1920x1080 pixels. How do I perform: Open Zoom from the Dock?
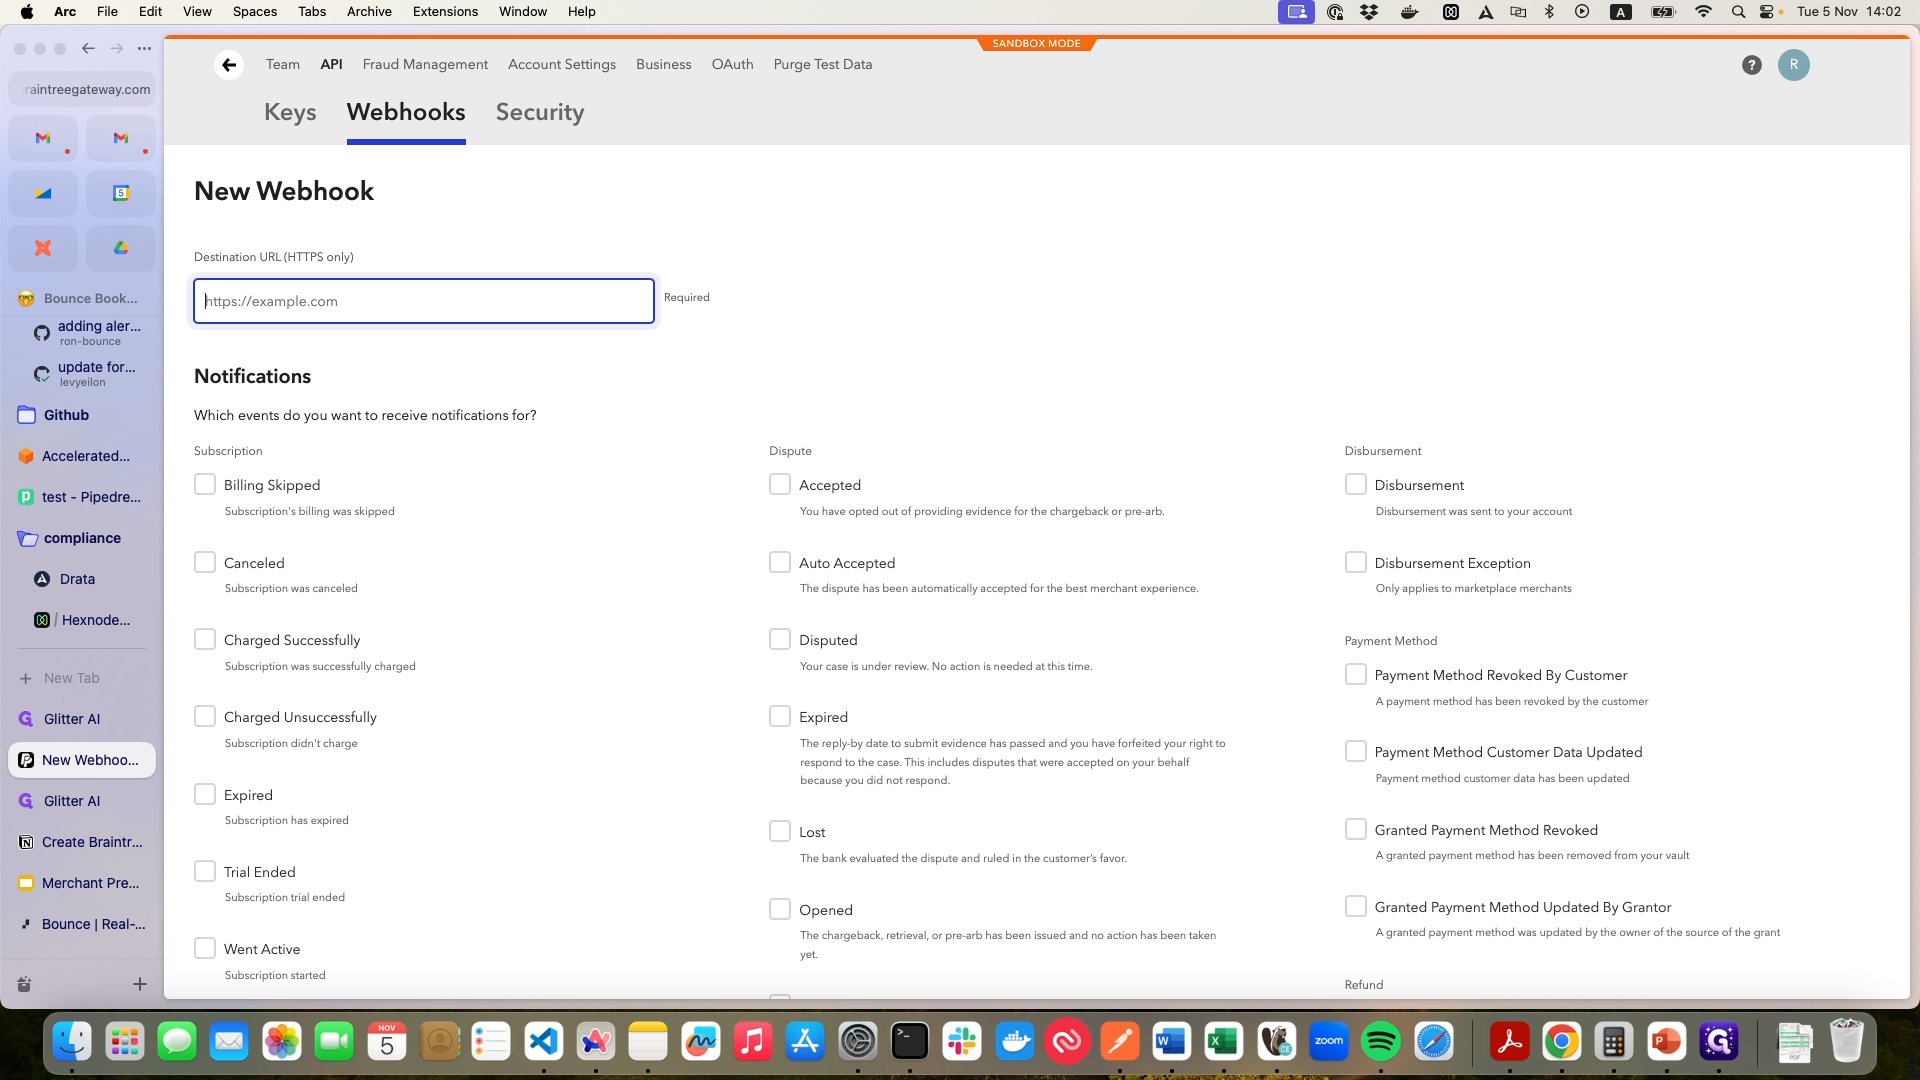(1329, 1042)
